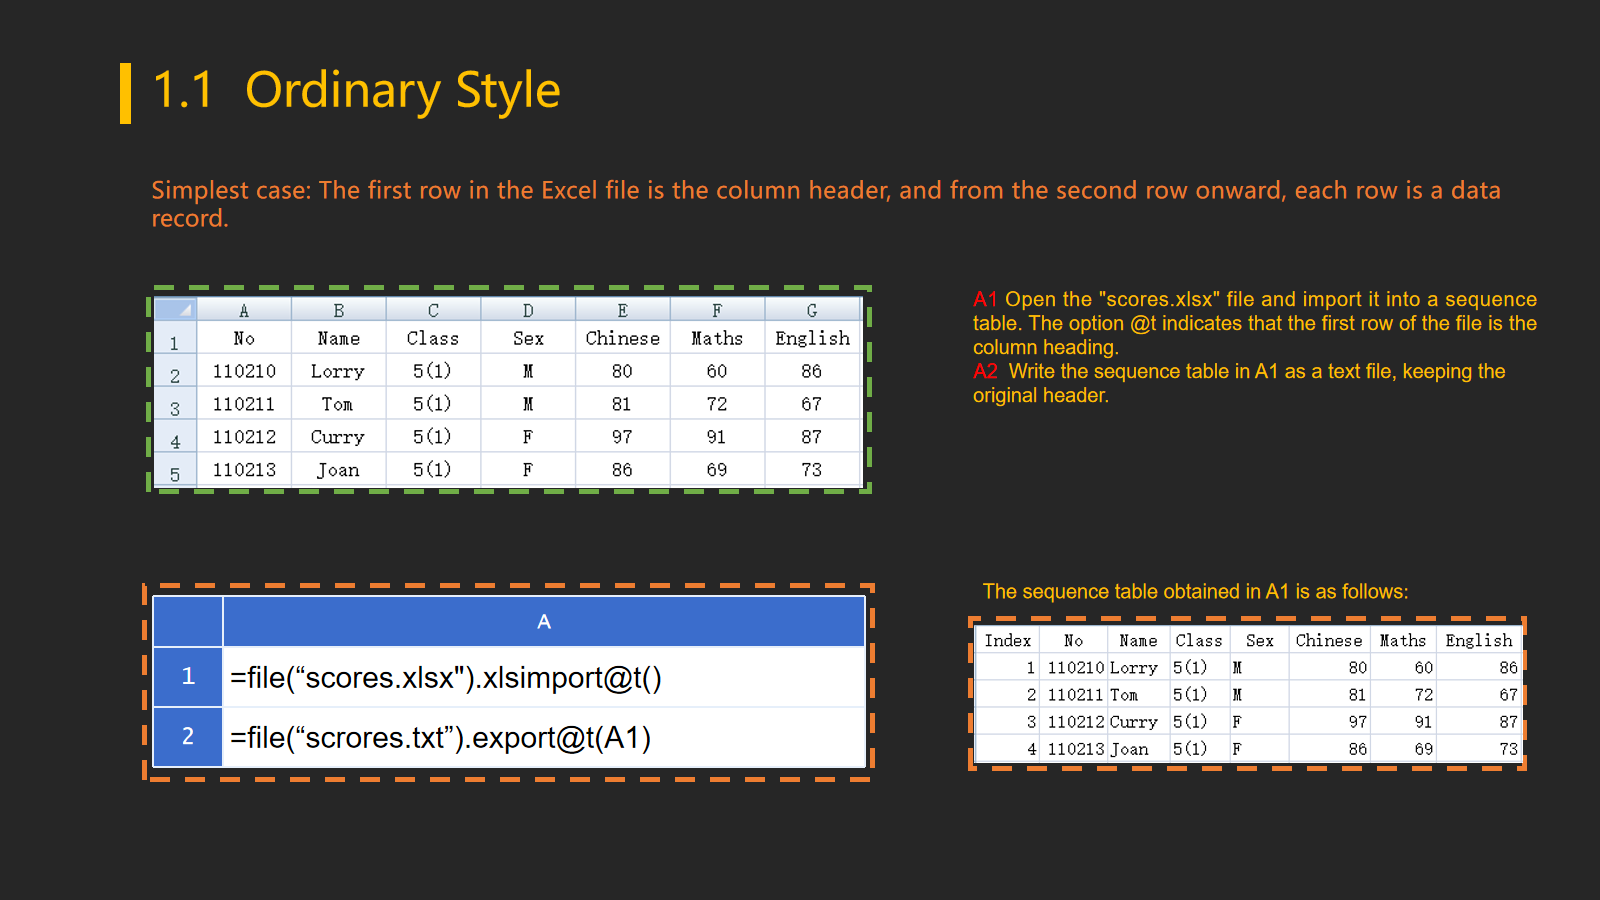The height and width of the screenshot is (900, 1600).
Task: Click Curry's Chinese score 97 in the Excel sheet
Action: coord(622,437)
